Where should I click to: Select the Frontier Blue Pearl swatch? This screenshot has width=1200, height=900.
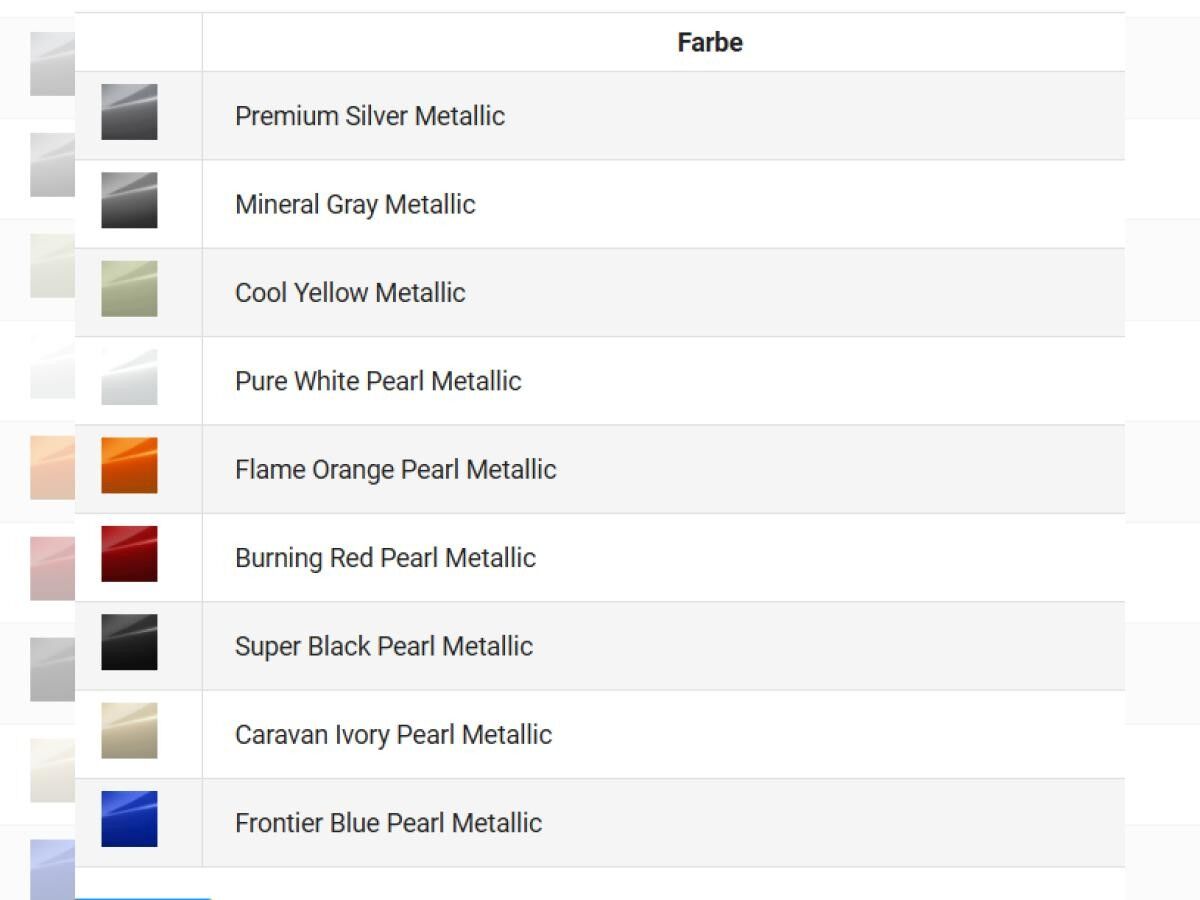pyautogui.click(x=129, y=819)
